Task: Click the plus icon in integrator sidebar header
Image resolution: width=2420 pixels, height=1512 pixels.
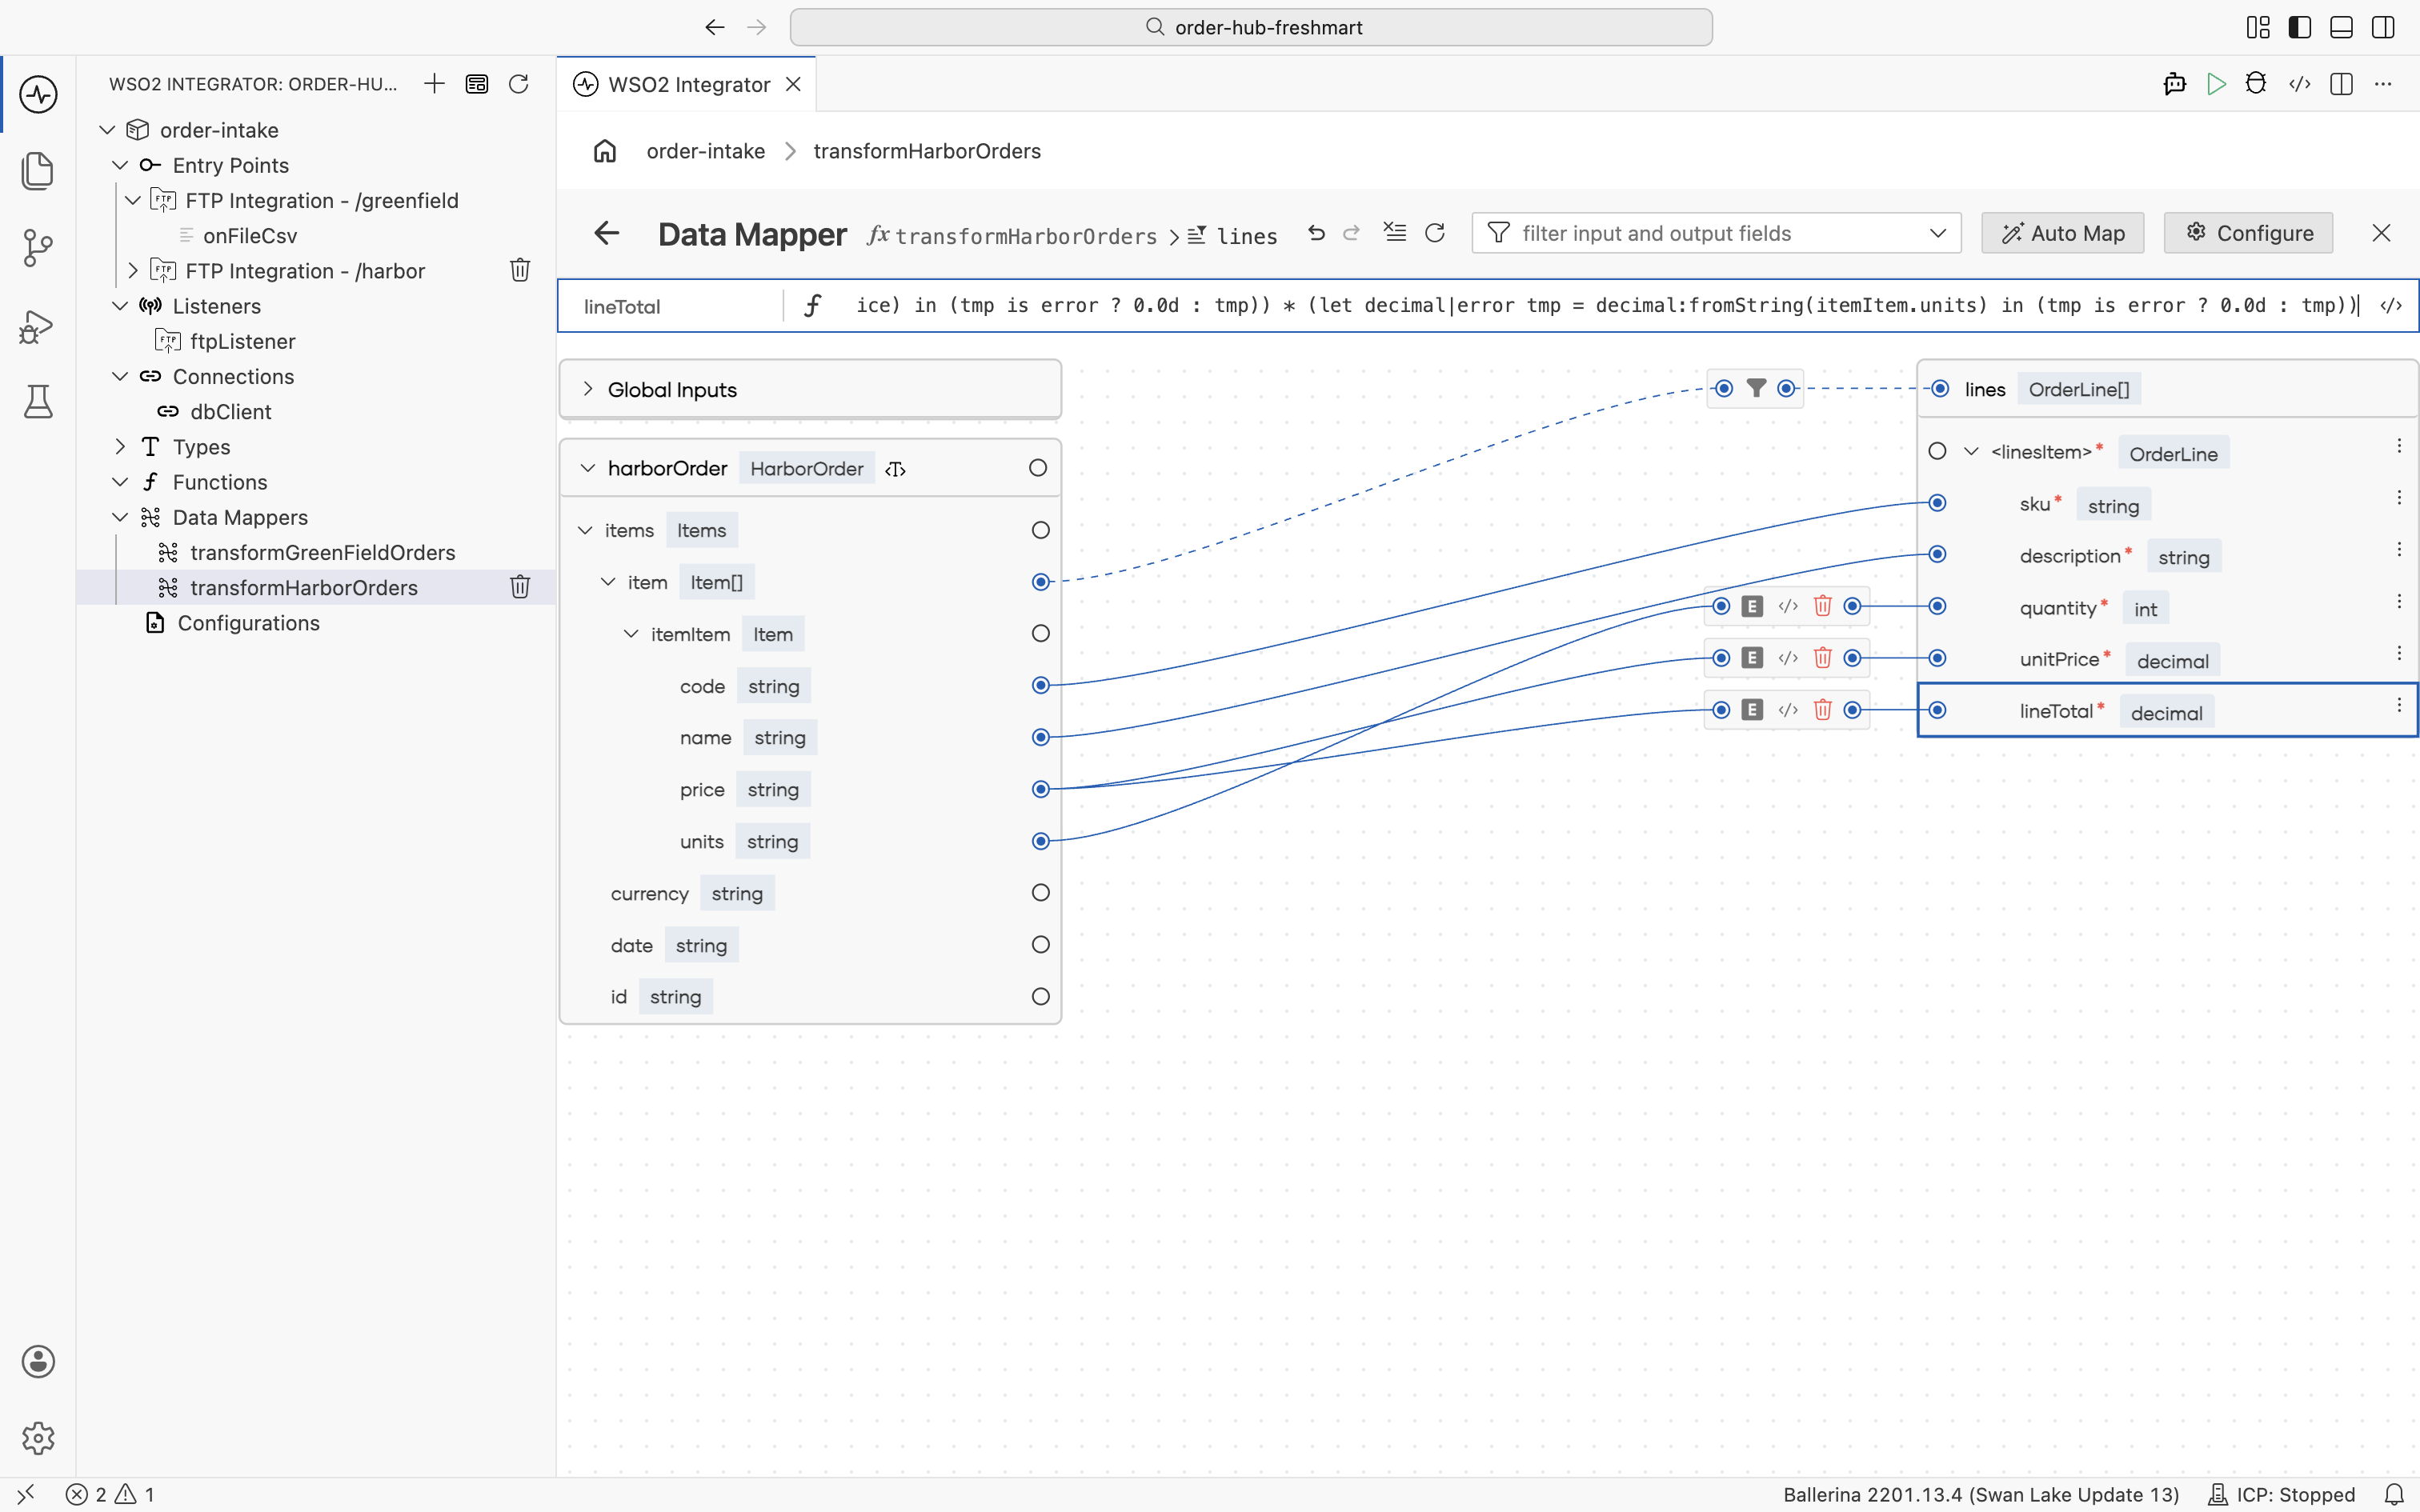Action: click(434, 84)
